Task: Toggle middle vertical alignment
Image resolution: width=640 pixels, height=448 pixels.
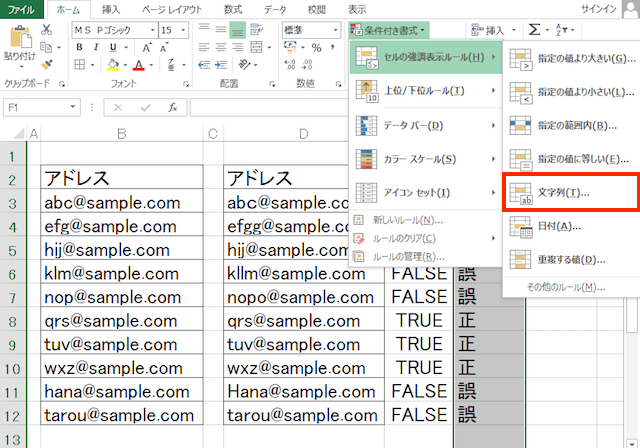Action: click(221, 29)
